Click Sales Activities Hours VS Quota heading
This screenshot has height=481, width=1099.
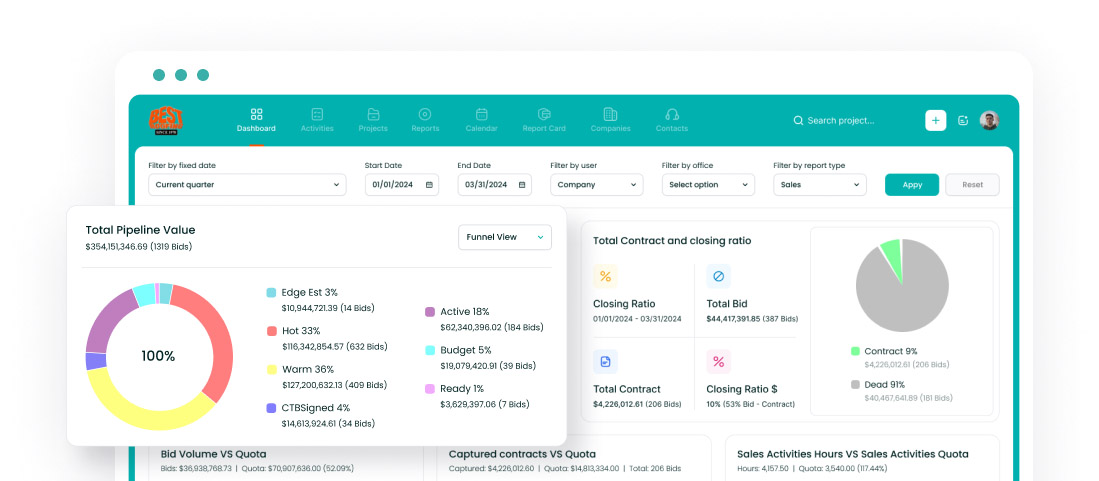(853, 454)
